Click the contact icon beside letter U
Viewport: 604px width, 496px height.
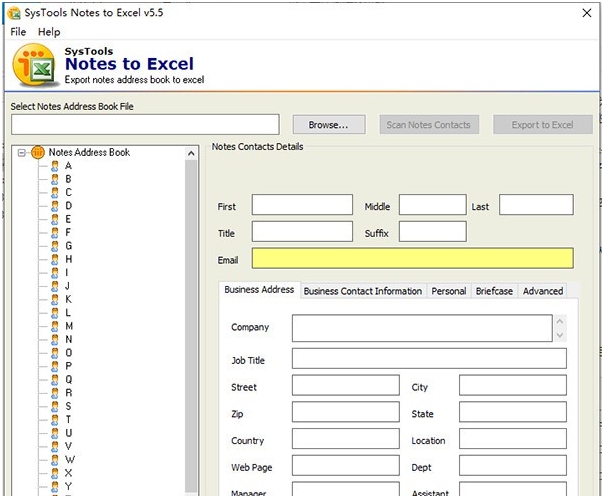(55, 434)
